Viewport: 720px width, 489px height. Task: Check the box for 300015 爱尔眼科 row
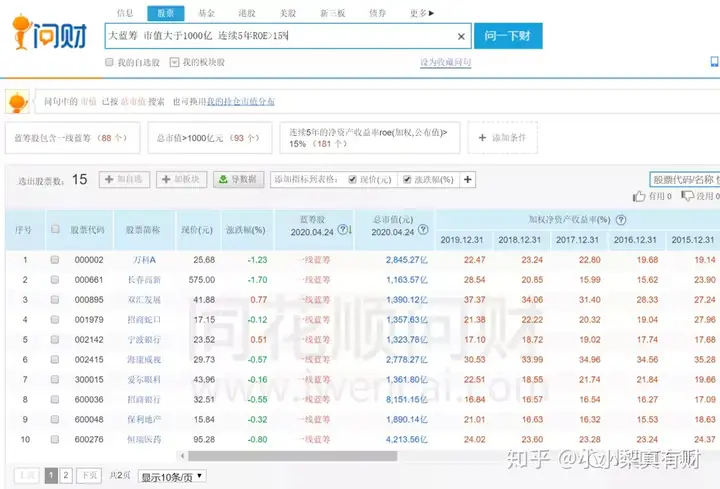55,380
